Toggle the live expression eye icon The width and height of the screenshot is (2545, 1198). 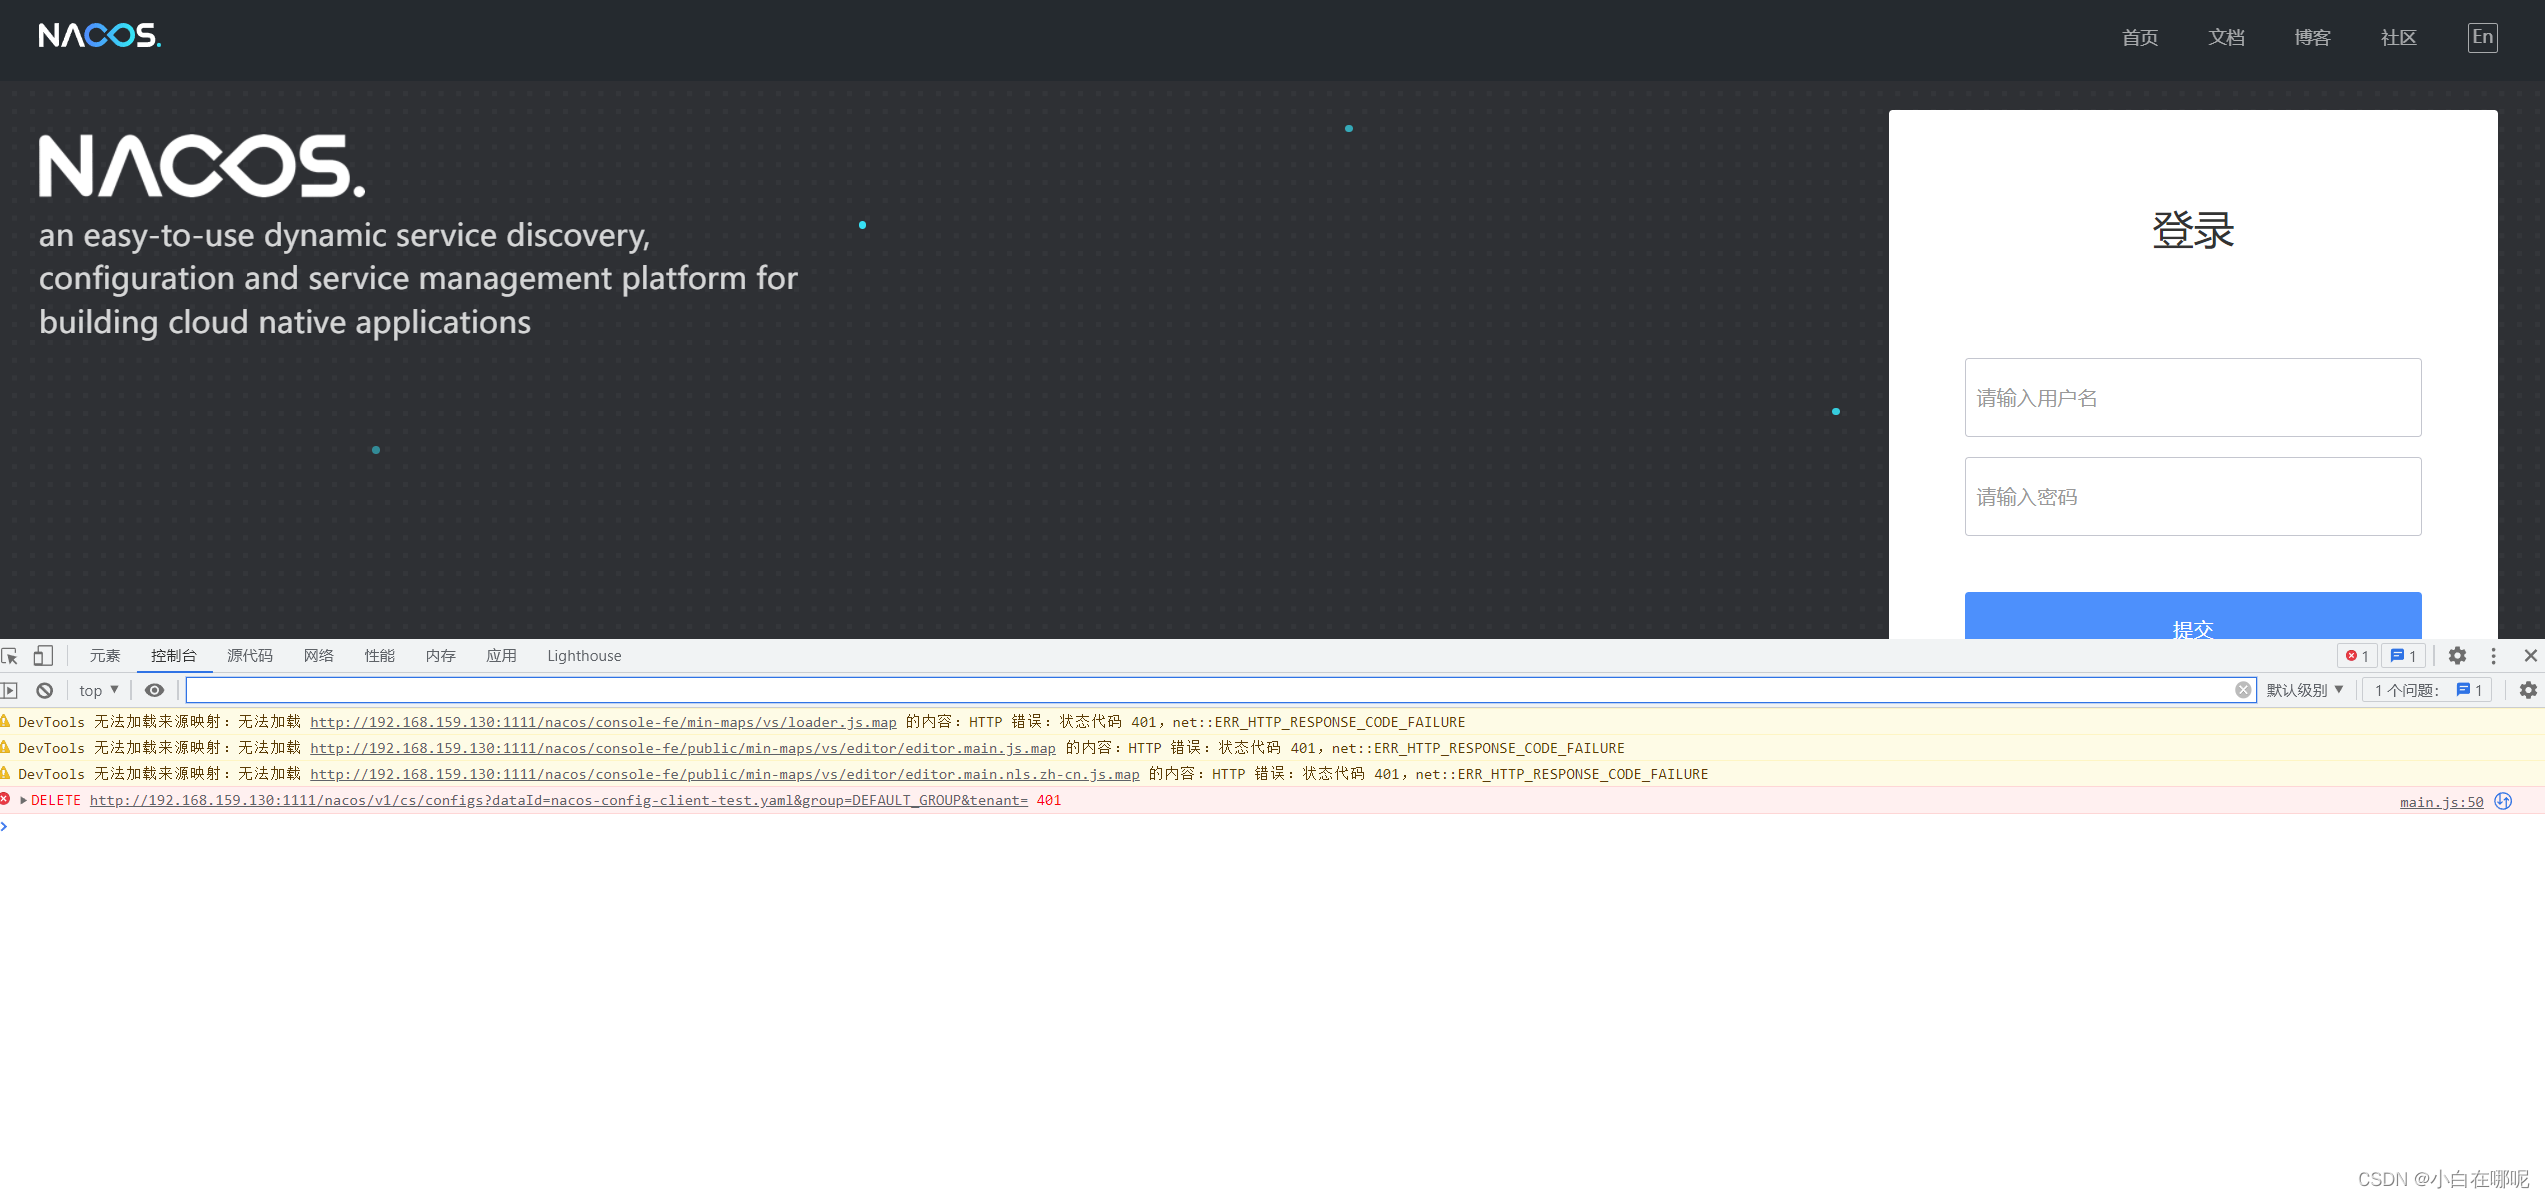click(154, 690)
